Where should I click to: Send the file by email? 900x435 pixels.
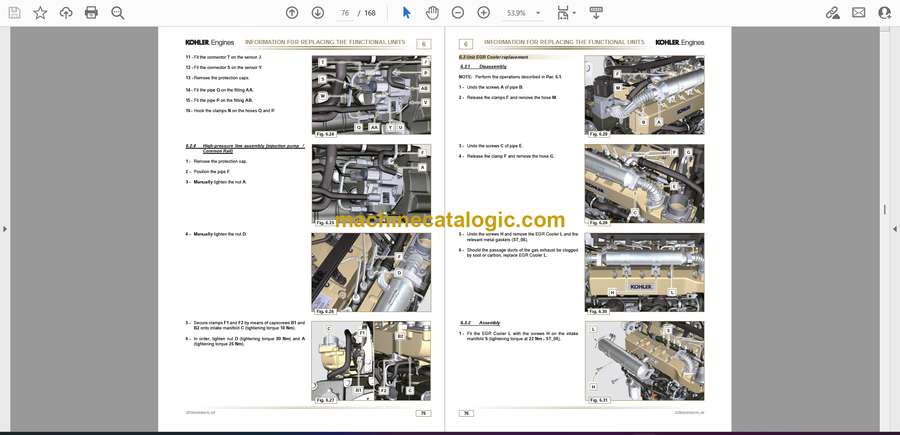858,13
